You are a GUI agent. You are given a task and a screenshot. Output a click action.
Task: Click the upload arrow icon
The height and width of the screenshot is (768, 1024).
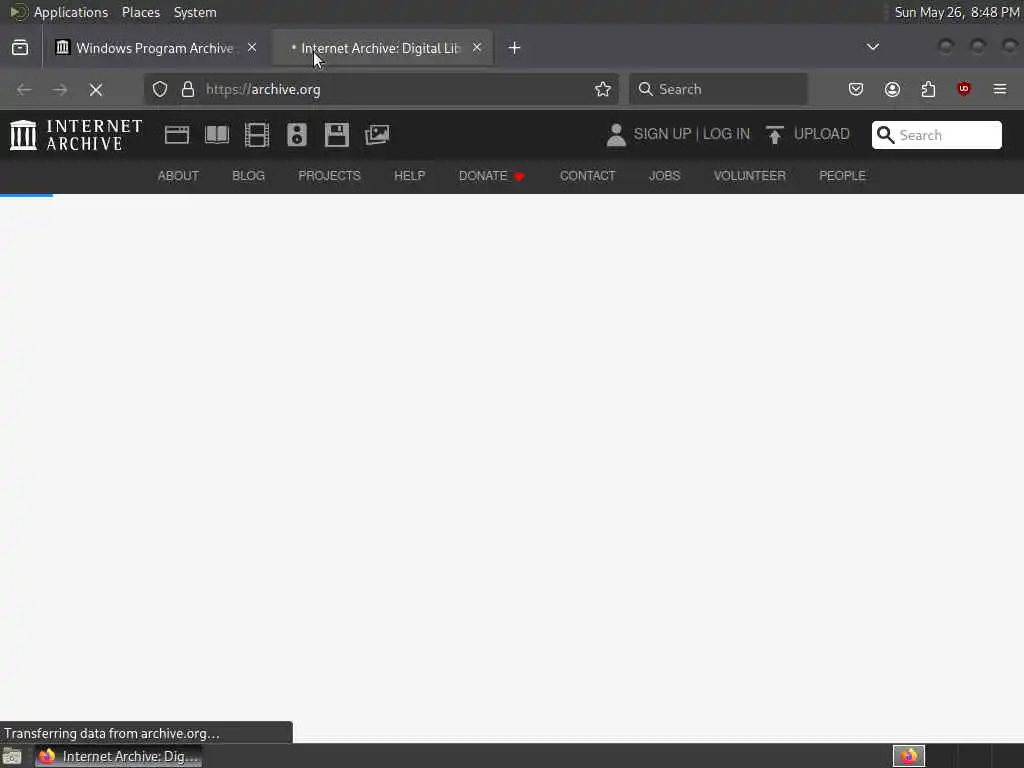tap(775, 135)
